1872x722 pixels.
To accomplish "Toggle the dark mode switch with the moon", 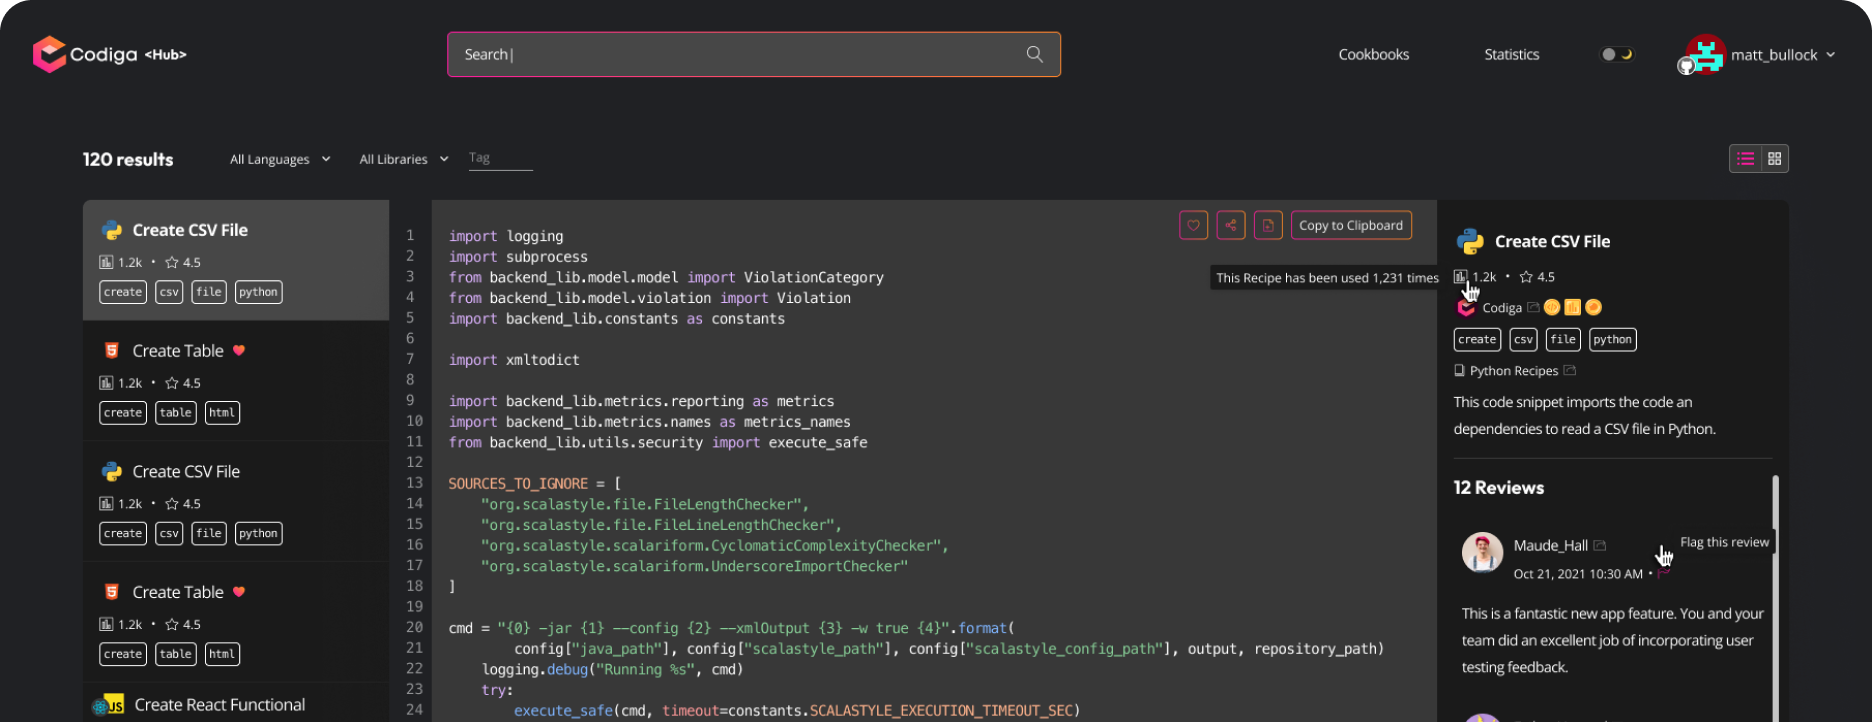I will coord(1616,54).
